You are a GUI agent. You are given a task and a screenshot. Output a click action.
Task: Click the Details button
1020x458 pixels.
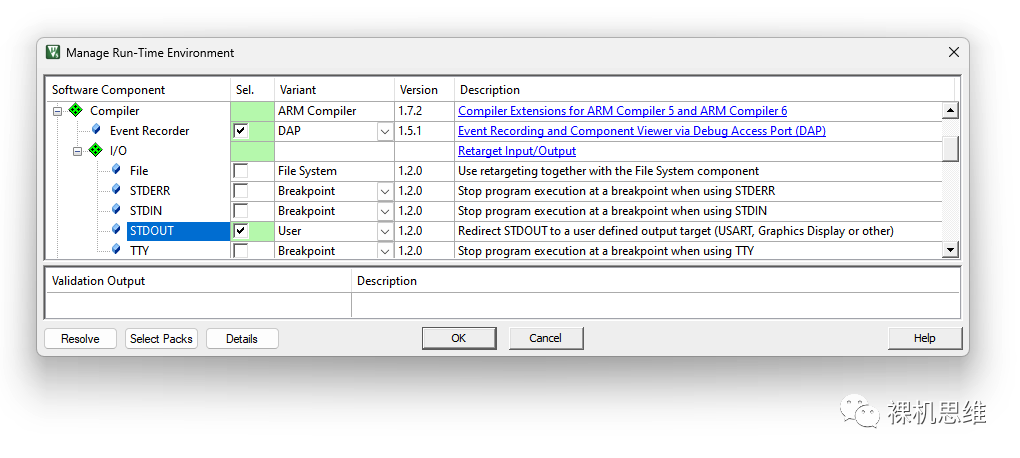242,338
